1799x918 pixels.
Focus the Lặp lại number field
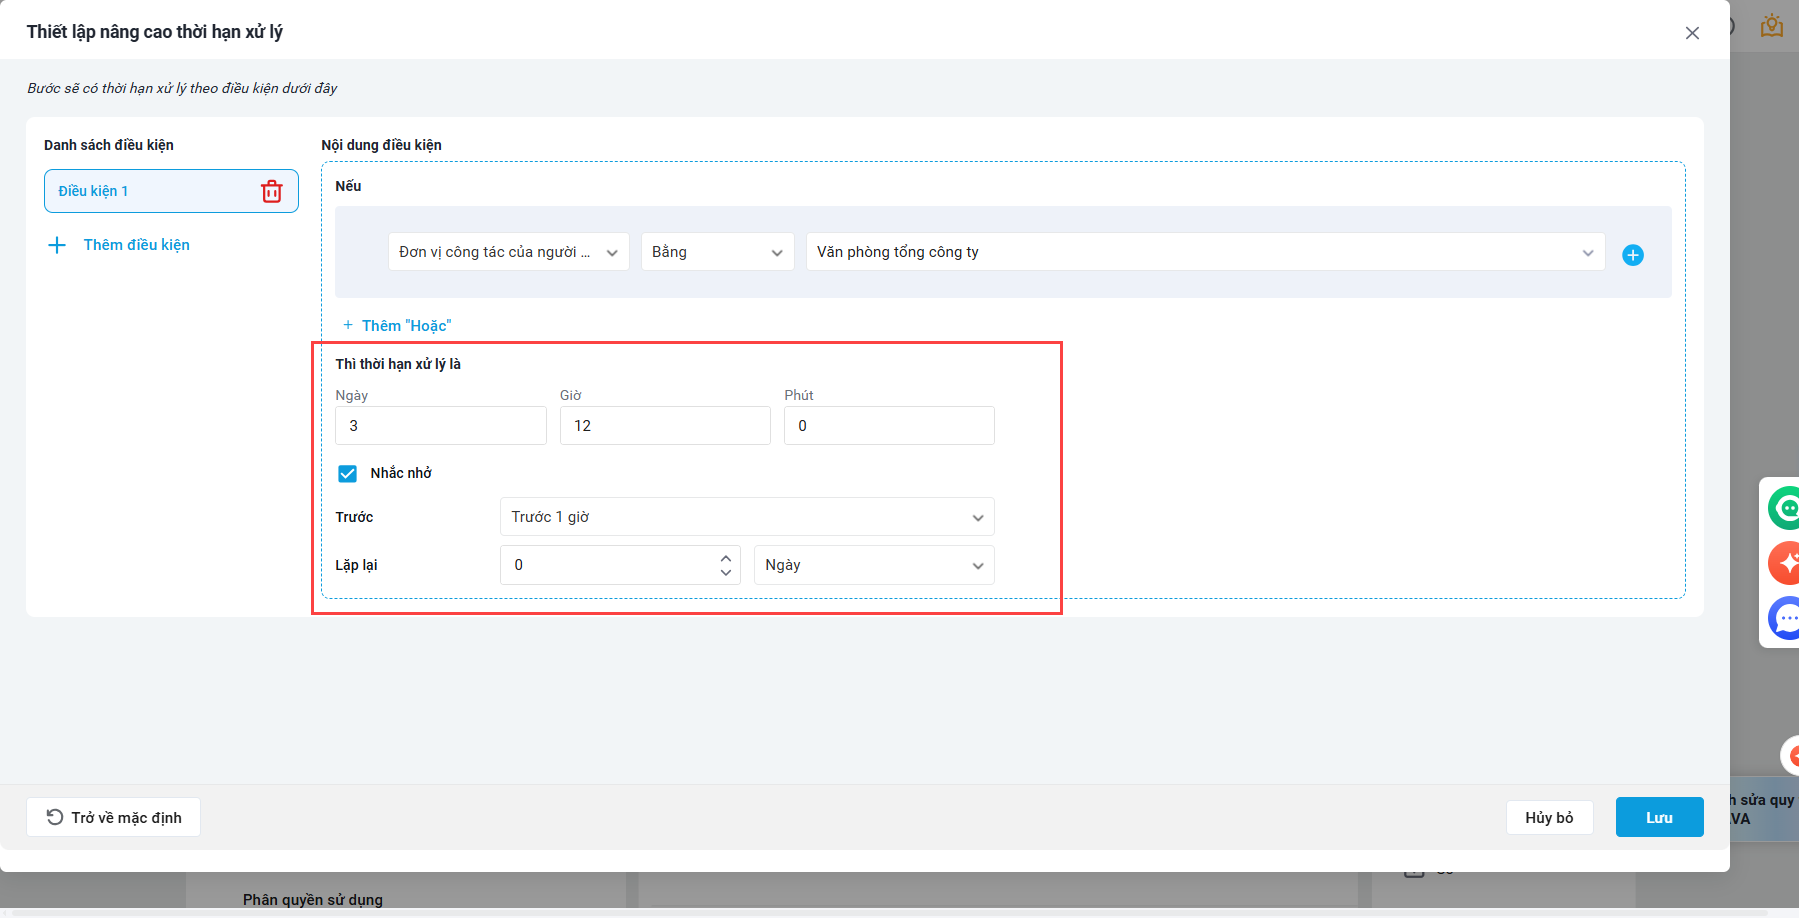[x=620, y=565]
